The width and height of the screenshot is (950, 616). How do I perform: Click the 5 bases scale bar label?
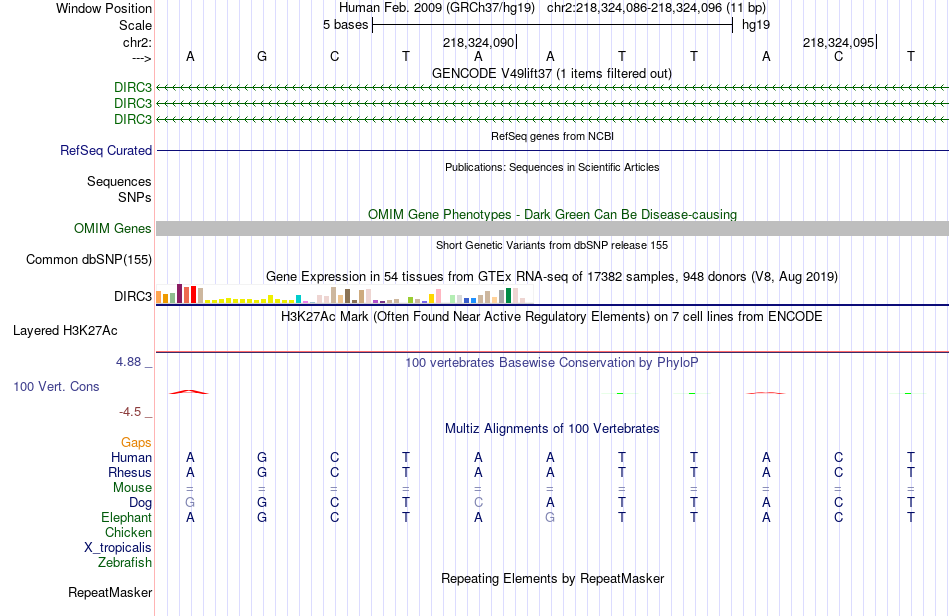[x=345, y=25]
